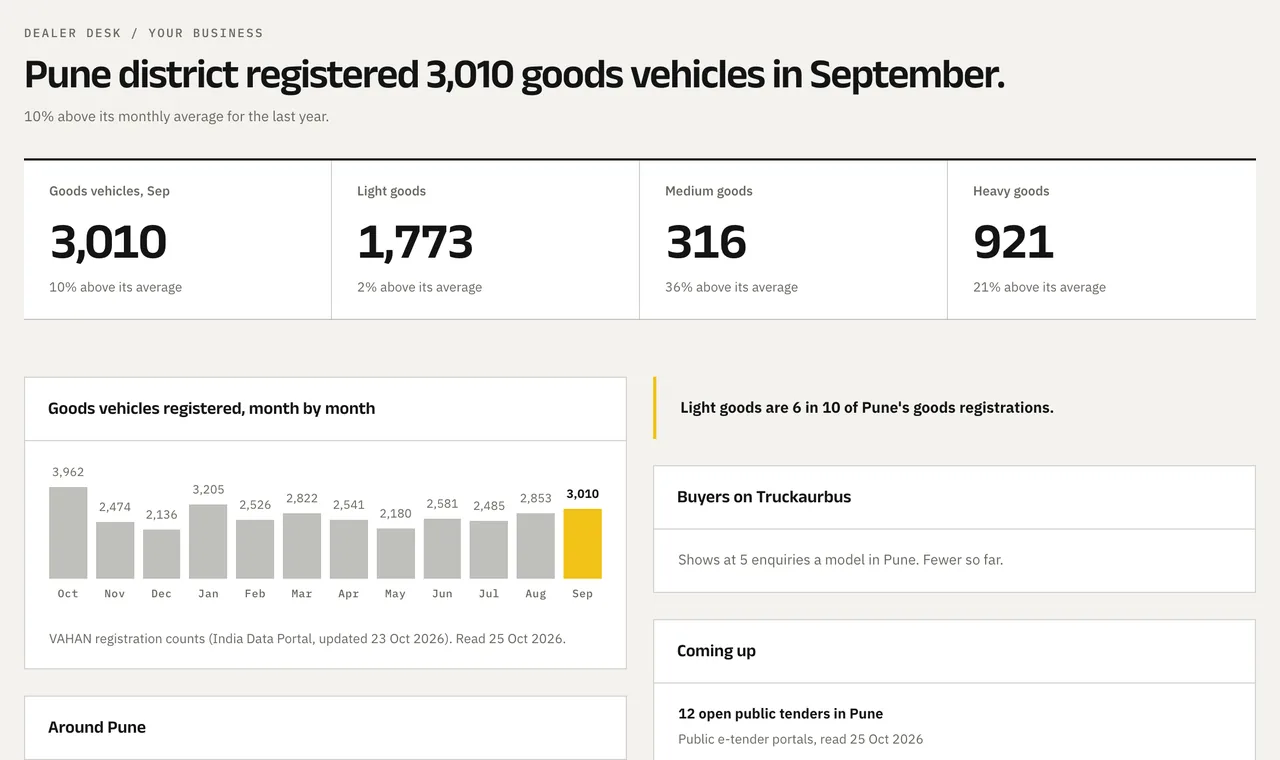Click the VAHAN registration counts source note
1280x760 pixels.
point(307,638)
